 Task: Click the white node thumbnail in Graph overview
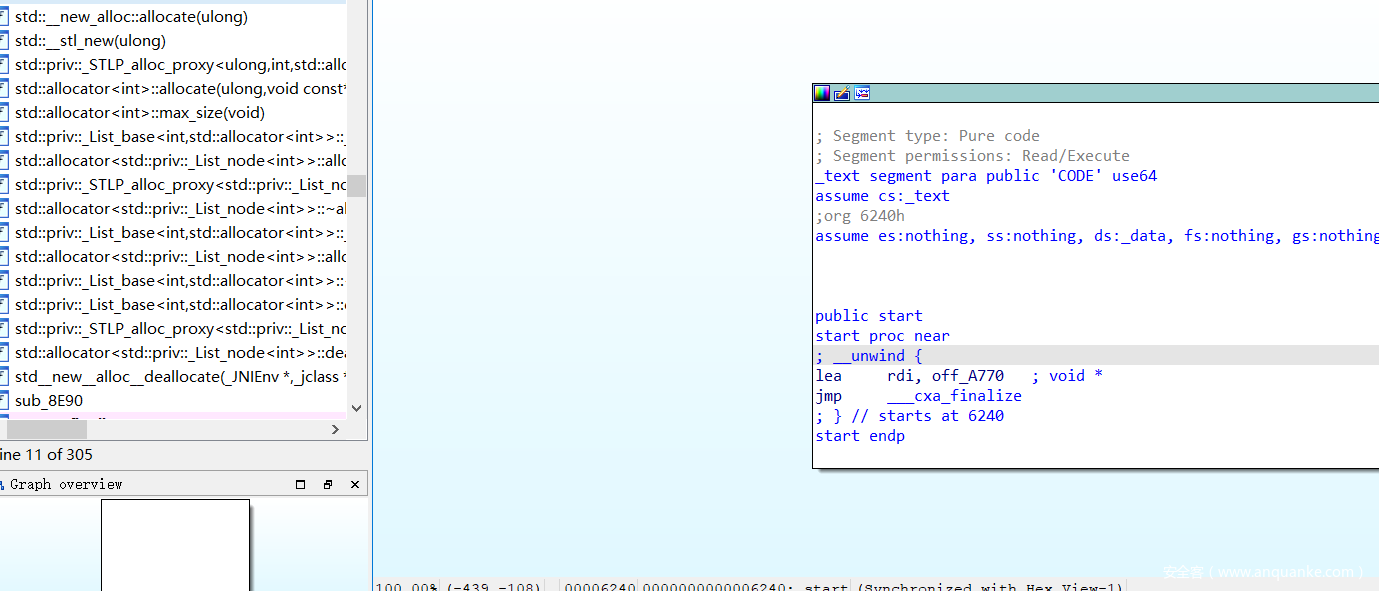[x=175, y=545]
